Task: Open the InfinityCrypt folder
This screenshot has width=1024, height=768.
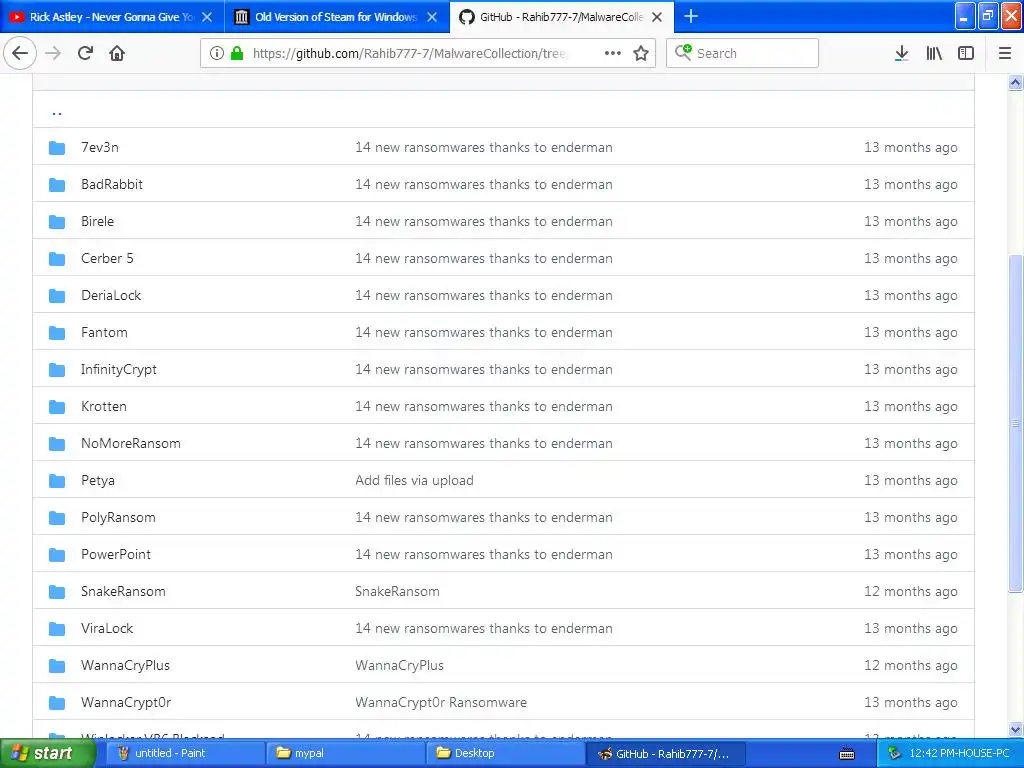Action: [119, 370]
